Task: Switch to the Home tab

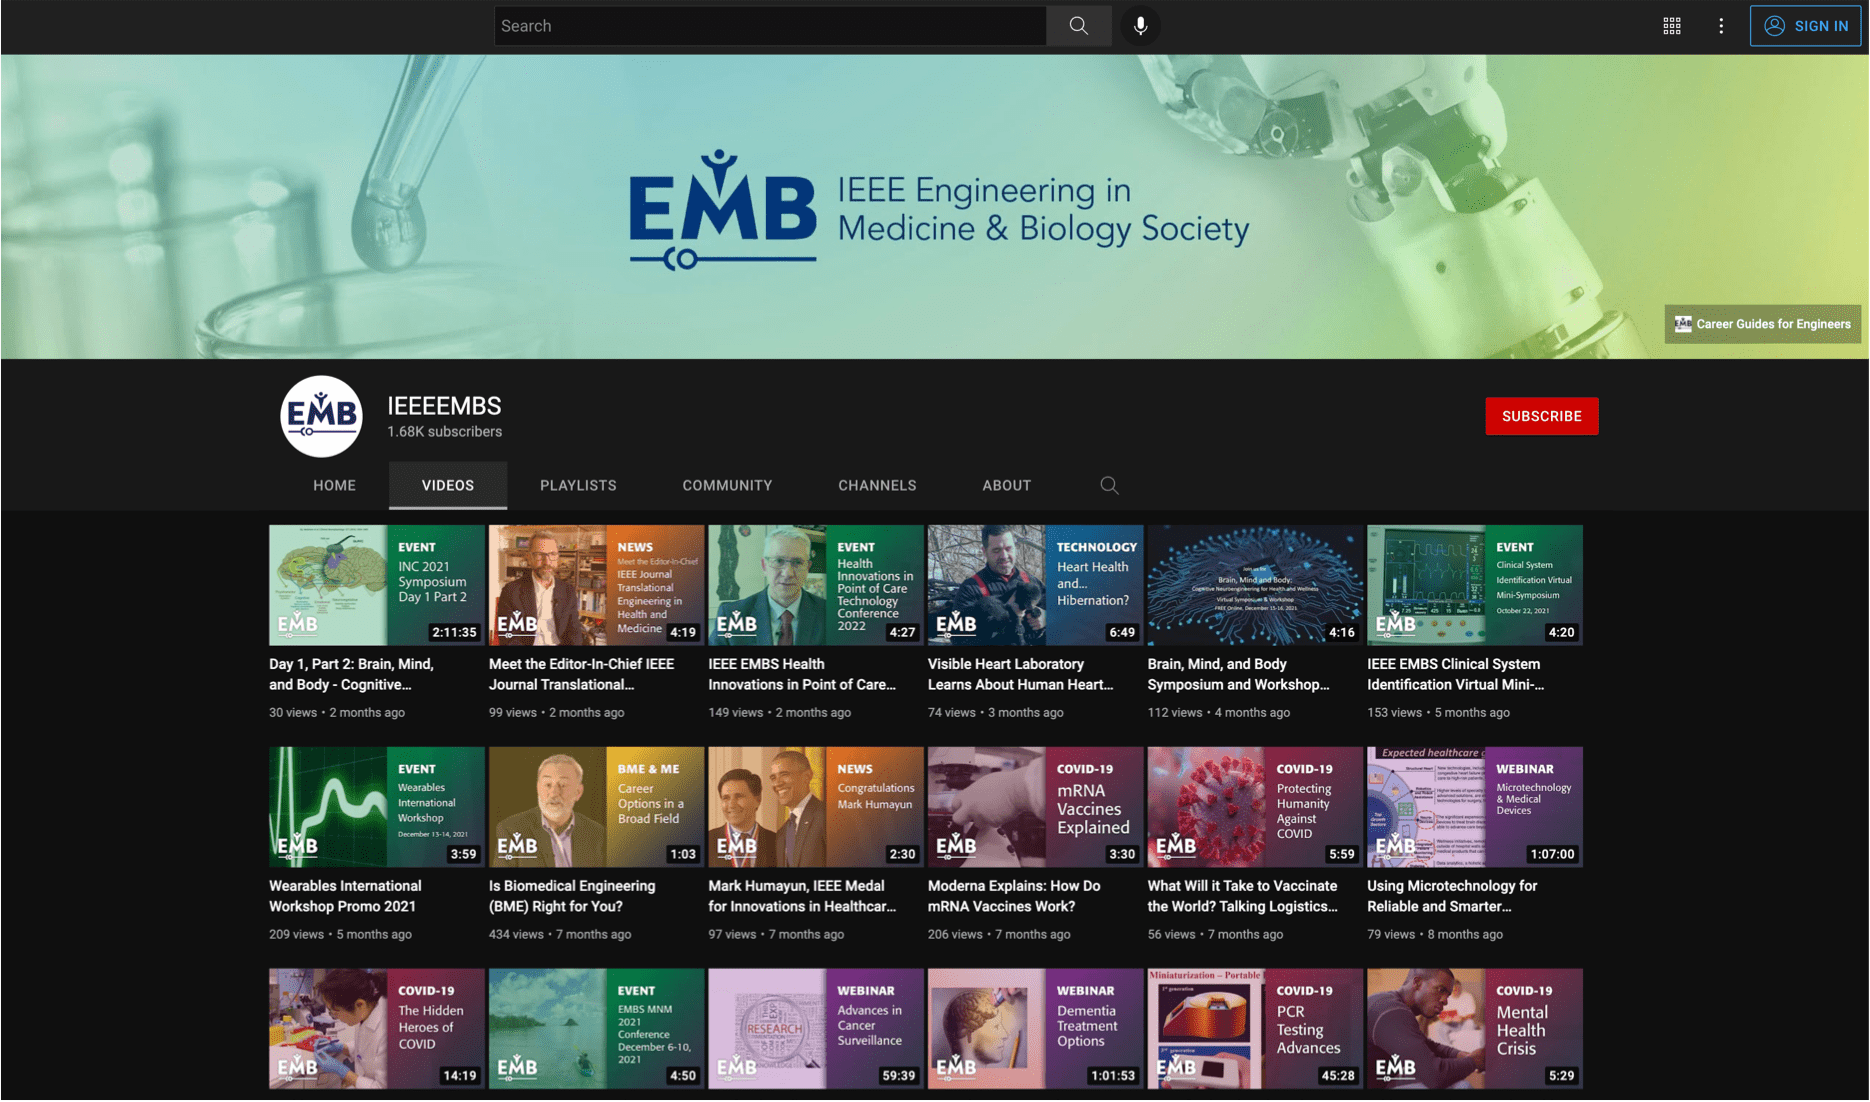Action: (x=334, y=485)
